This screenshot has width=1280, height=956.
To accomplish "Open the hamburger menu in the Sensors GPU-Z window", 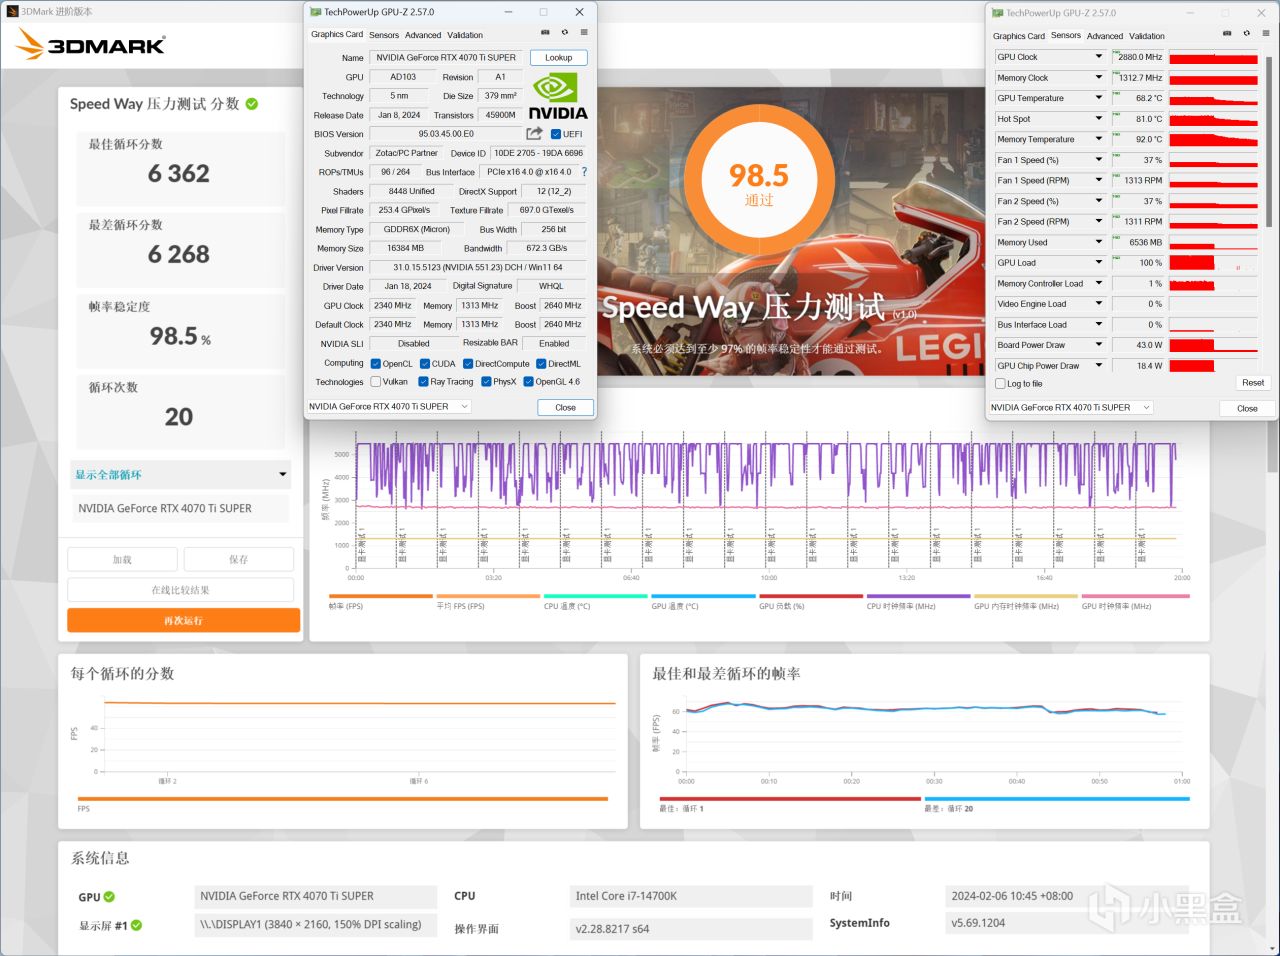I will (1266, 34).
